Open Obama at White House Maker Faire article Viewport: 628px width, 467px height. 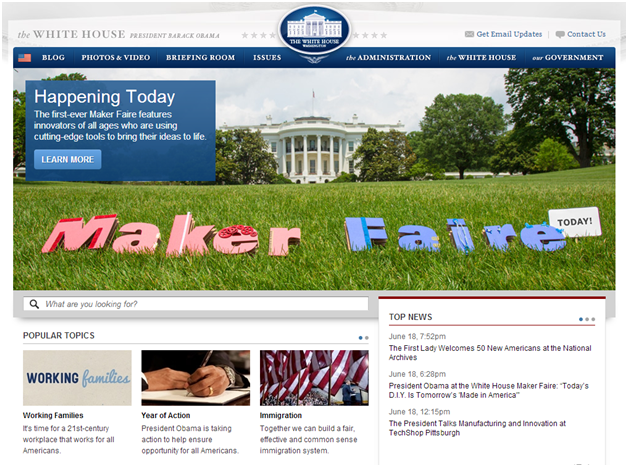[x=489, y=391]
